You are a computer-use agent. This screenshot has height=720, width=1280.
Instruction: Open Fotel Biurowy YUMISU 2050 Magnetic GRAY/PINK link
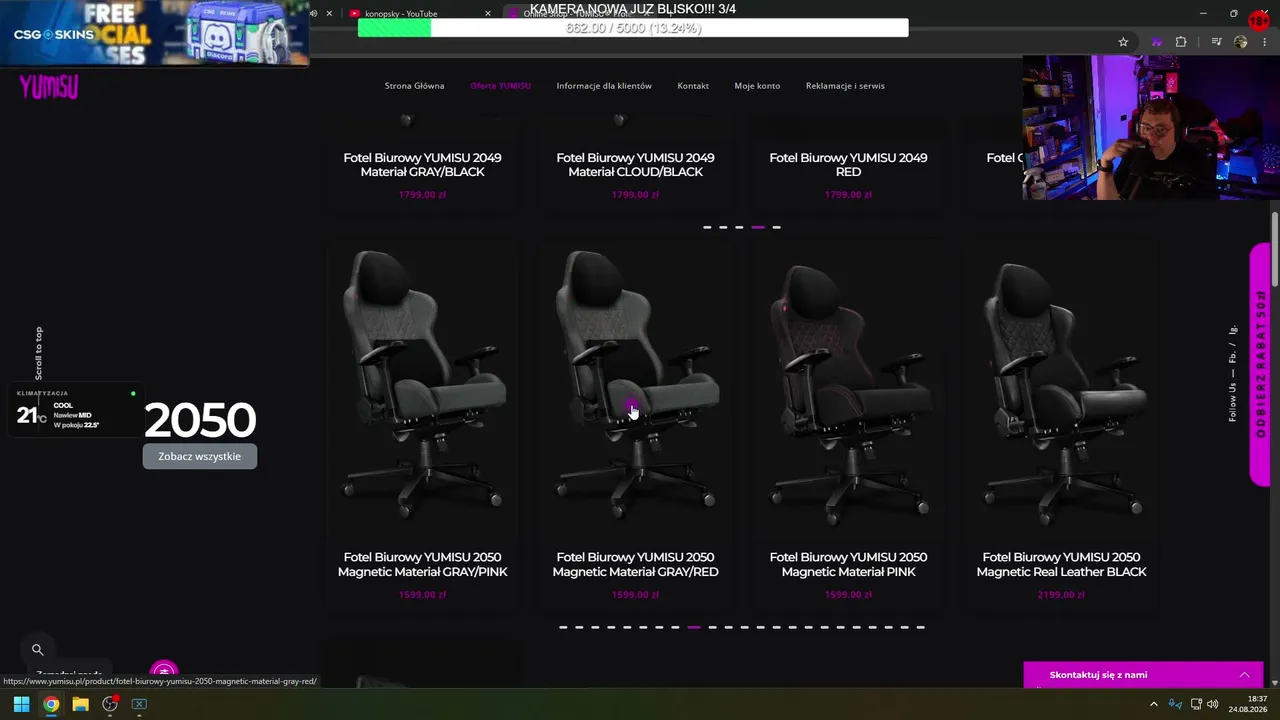(x=423, y=565)
